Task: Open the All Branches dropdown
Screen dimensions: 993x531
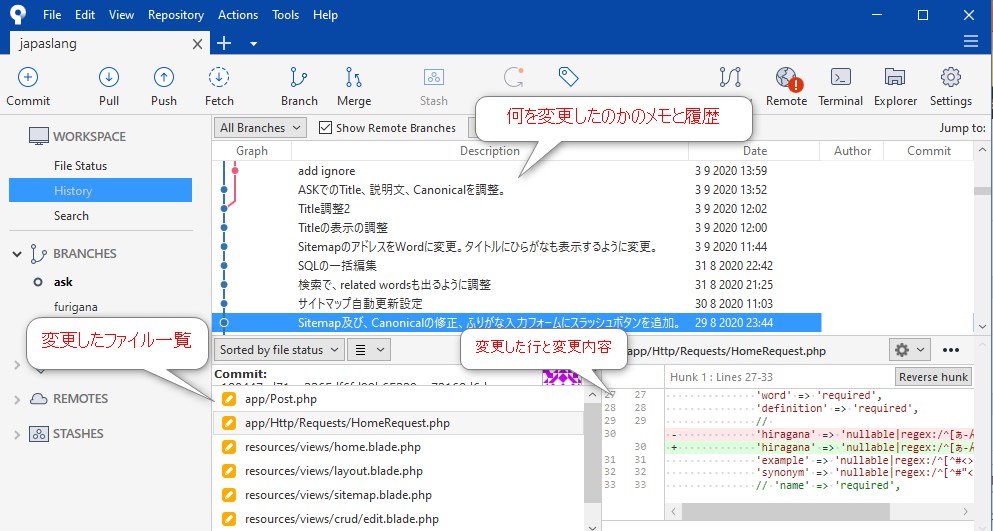Action: [x=261, y=128]
